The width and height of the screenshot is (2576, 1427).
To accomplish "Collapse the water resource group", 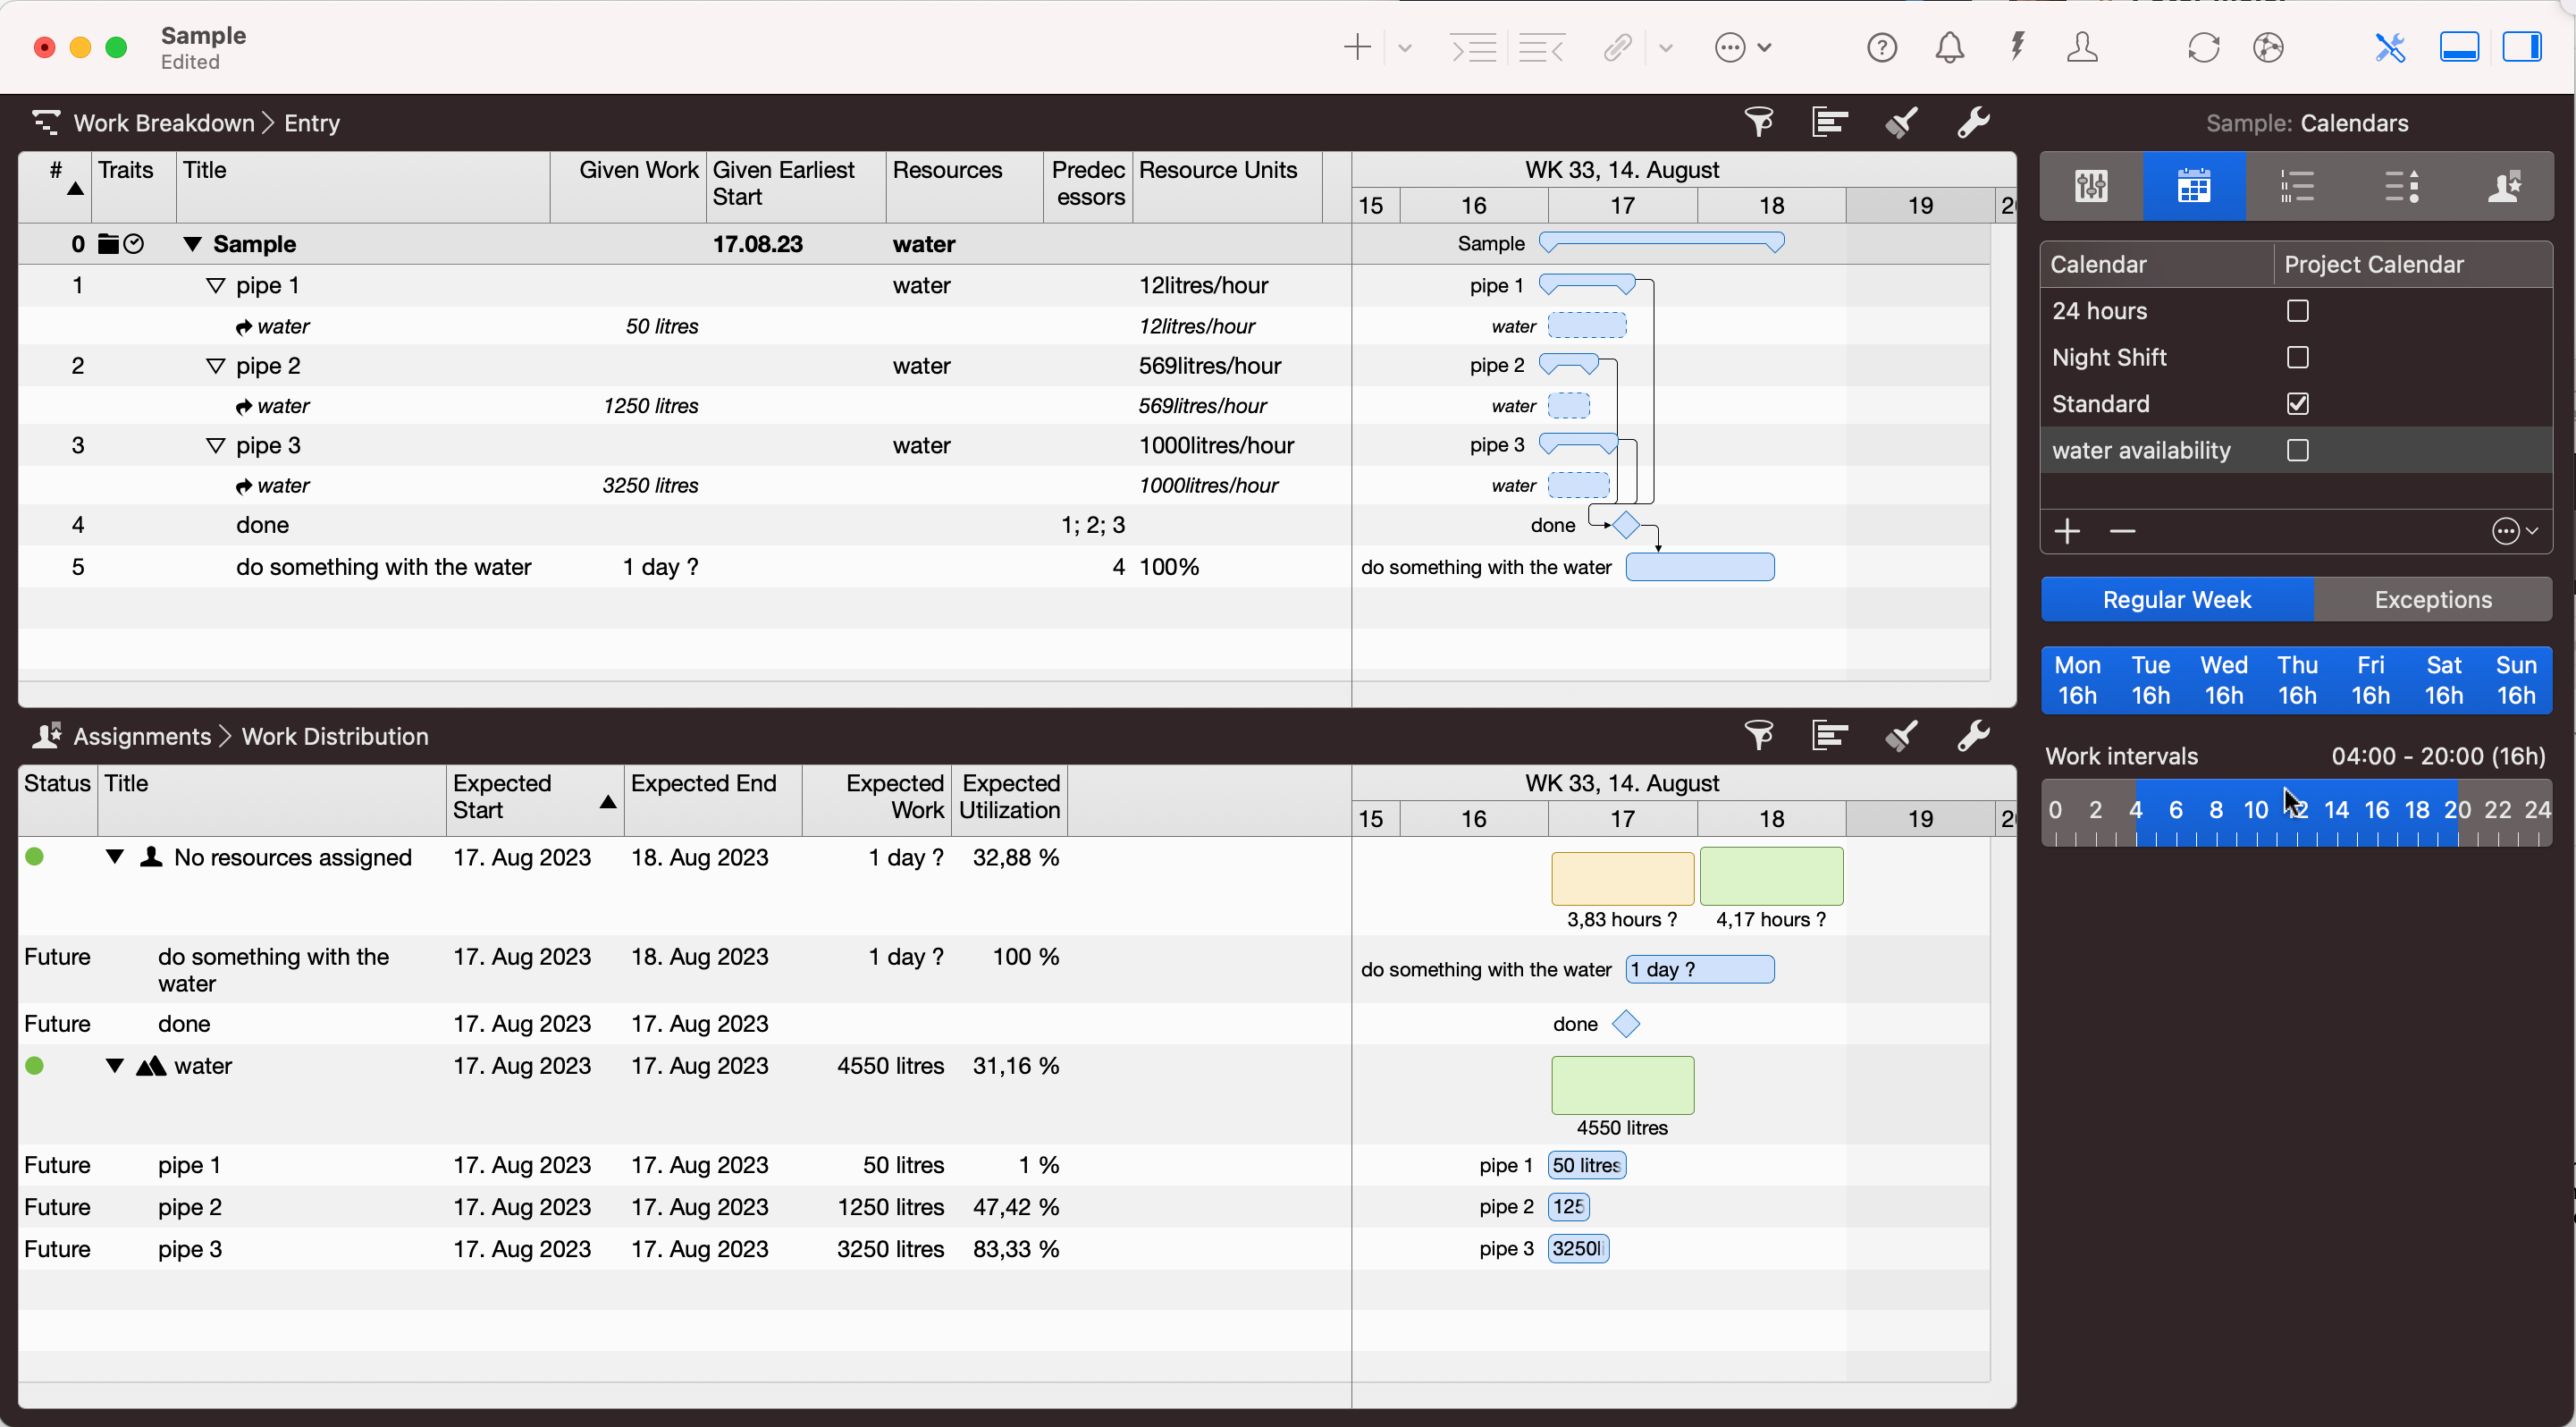I will point(115,1066).
